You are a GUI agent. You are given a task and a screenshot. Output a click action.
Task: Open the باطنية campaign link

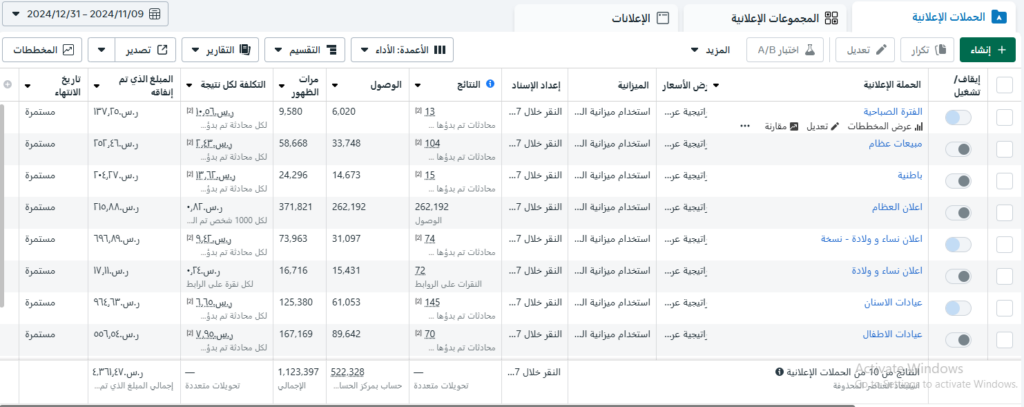point(909,176)
